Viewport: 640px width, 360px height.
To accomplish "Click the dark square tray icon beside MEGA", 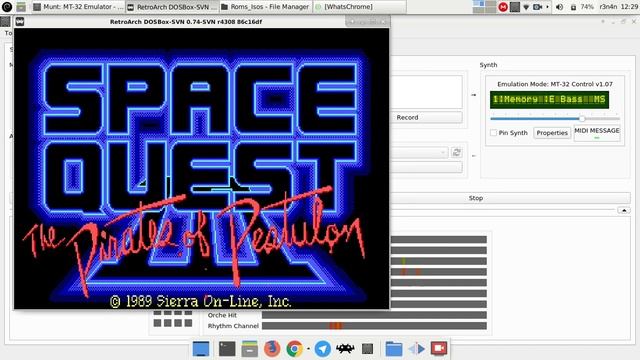I will tap(515, 7).
